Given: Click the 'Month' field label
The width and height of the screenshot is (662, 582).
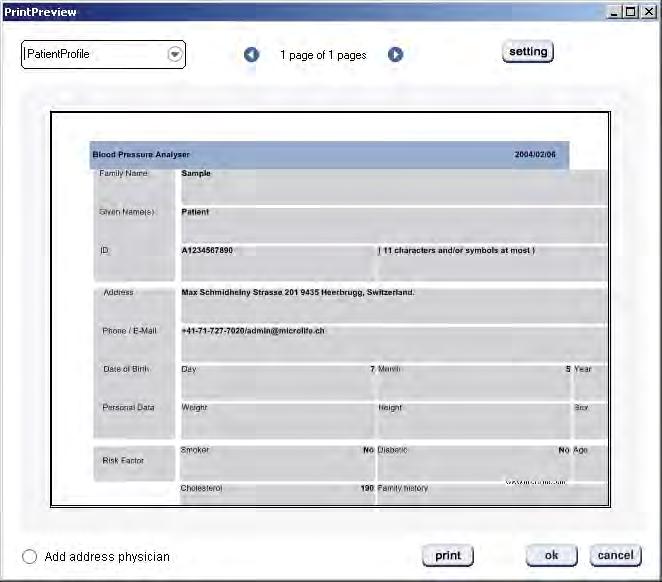Looking at the screenshot, I should [x=389, y=369].
